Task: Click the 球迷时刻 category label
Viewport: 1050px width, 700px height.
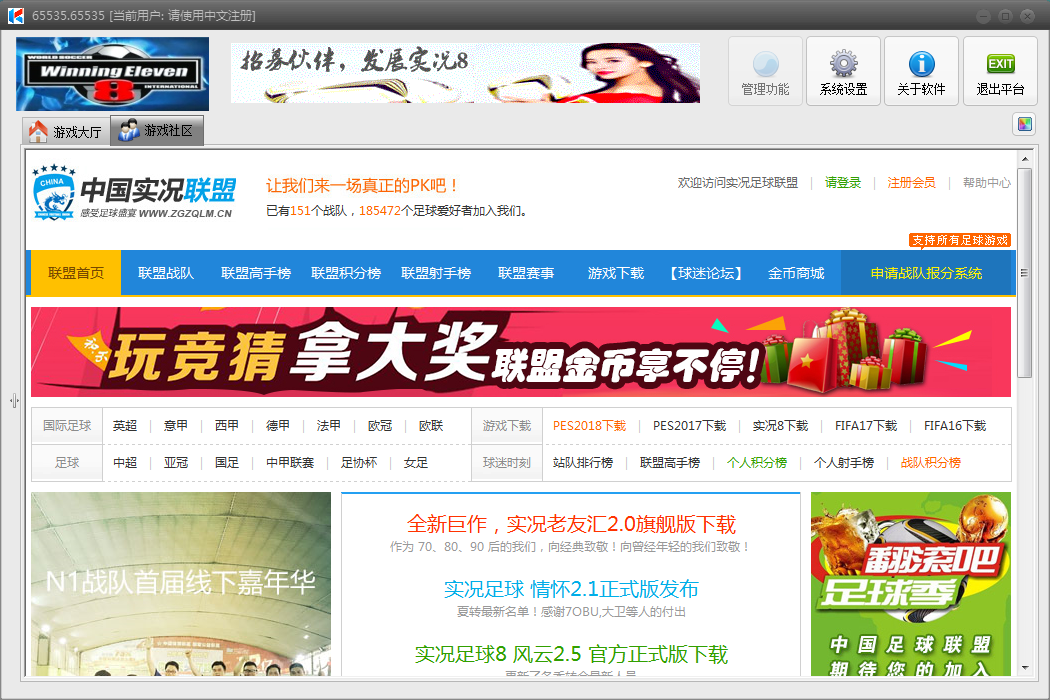Action: (507, 463)
